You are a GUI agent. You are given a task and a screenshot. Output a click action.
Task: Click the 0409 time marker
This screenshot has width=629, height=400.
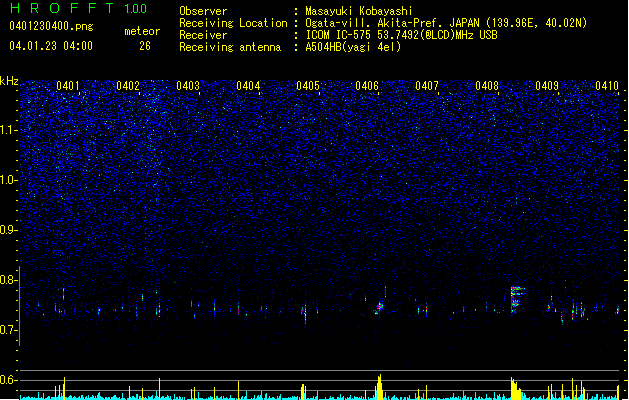tap(547, 86)
